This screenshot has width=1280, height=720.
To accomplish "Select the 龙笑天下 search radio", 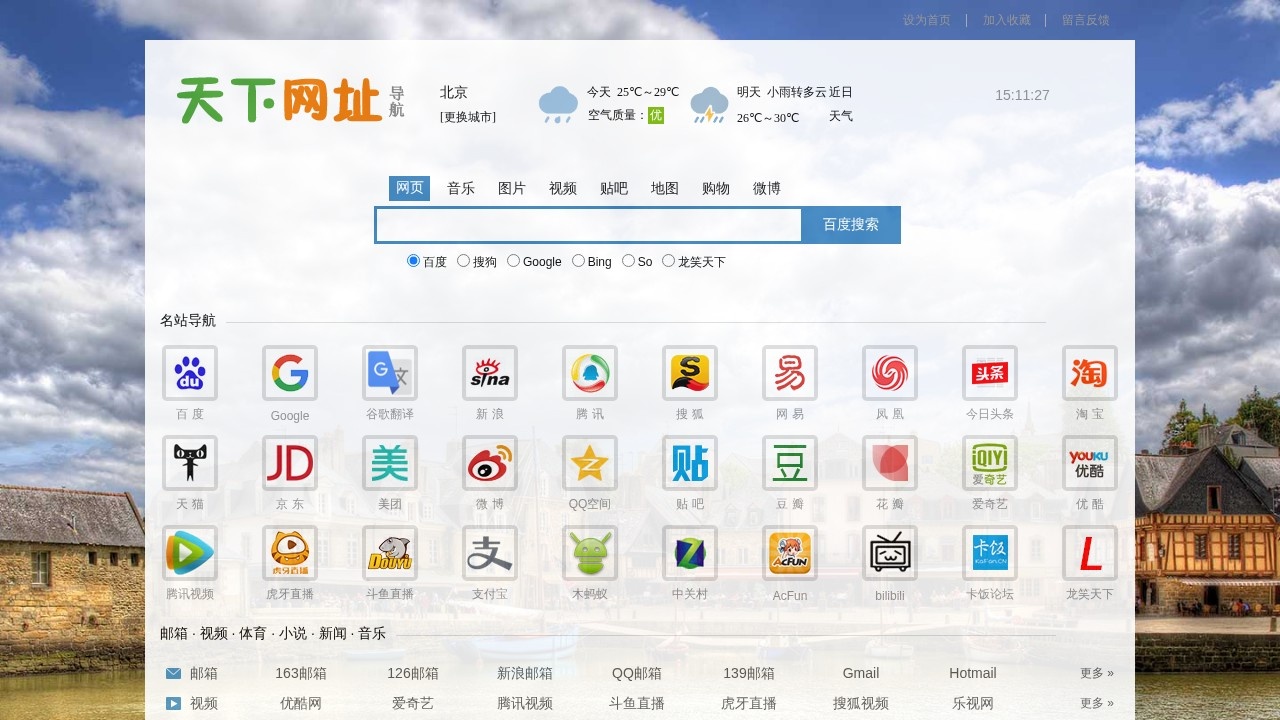I will pos(668,261).
